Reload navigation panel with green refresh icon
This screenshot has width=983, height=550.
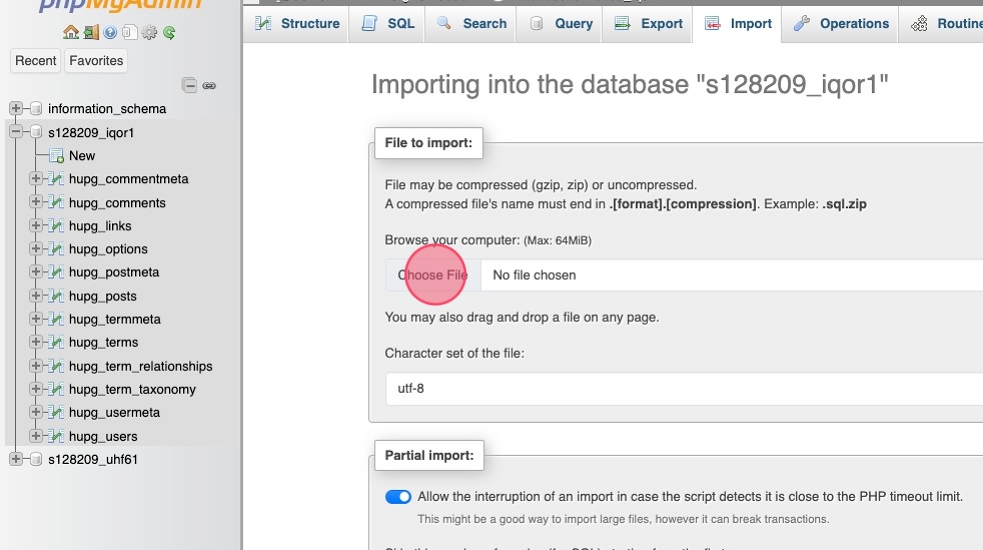tap(169, 33)
